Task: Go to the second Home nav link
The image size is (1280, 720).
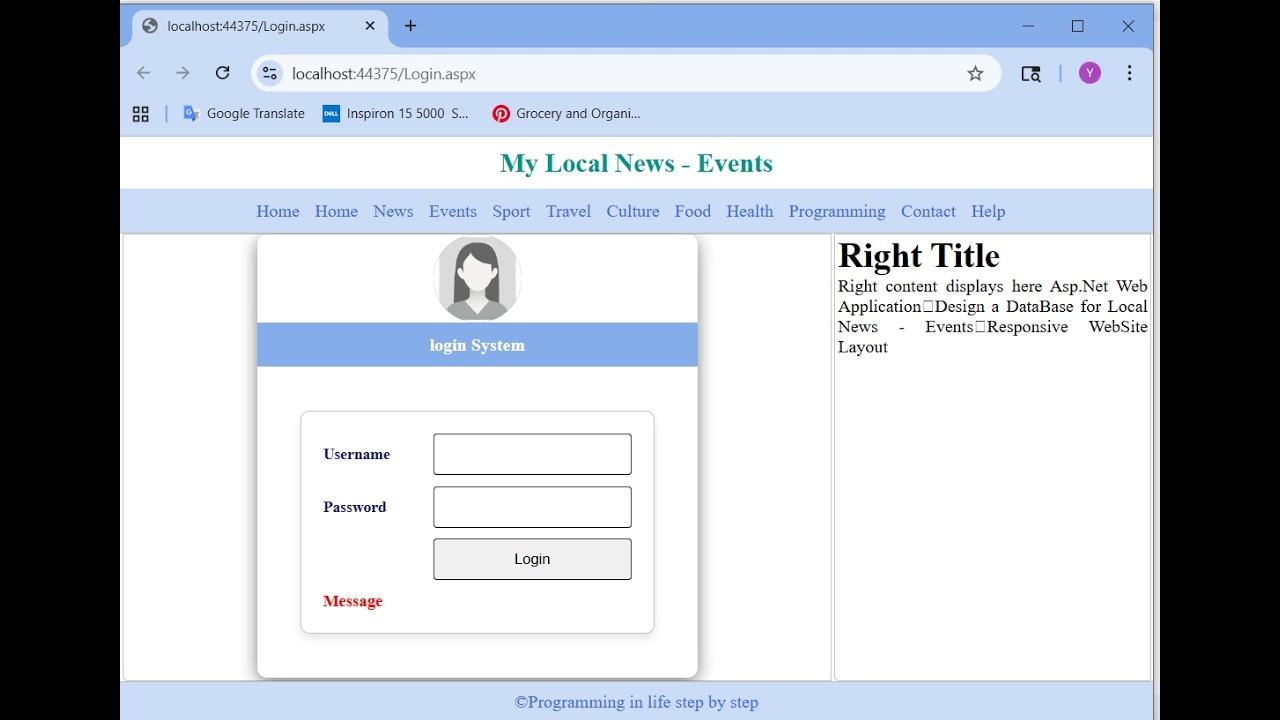Action: point(336,211)
